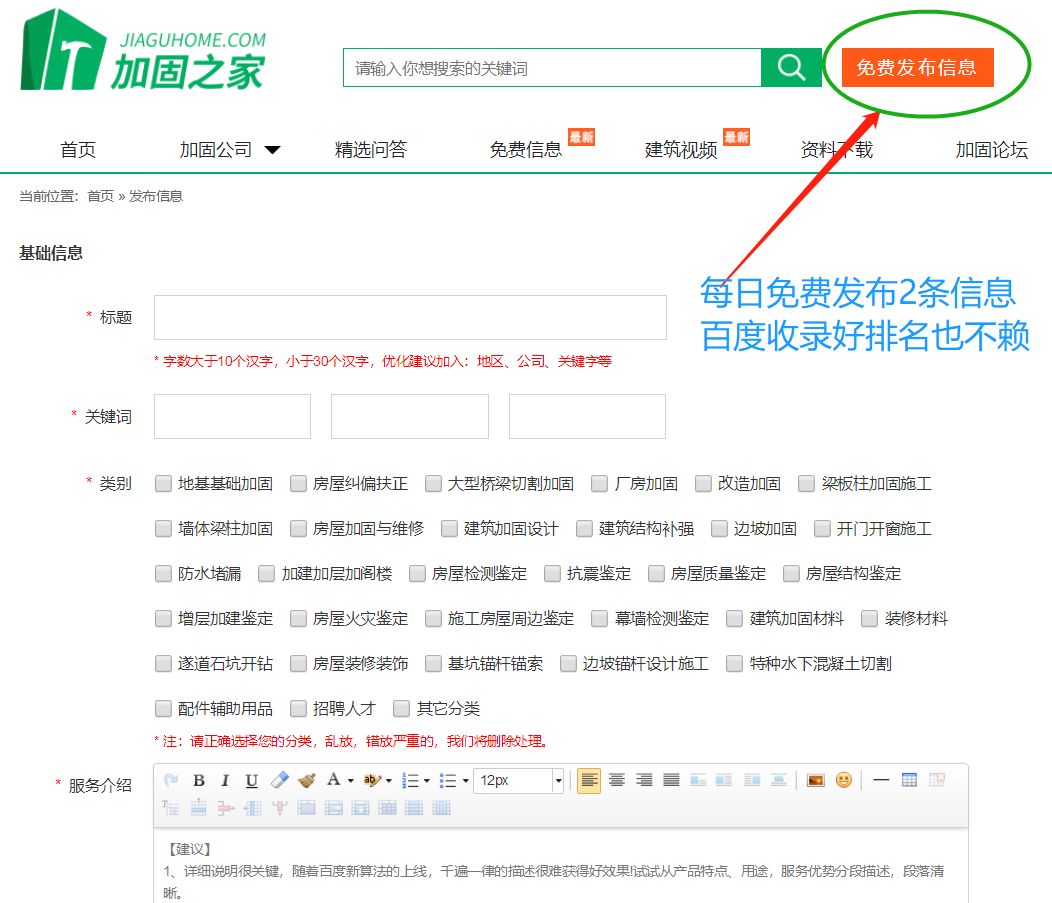Viewport: 1052px width, 903px height.
Task: Apply italic formatting in editor
Action: point(225,781)
